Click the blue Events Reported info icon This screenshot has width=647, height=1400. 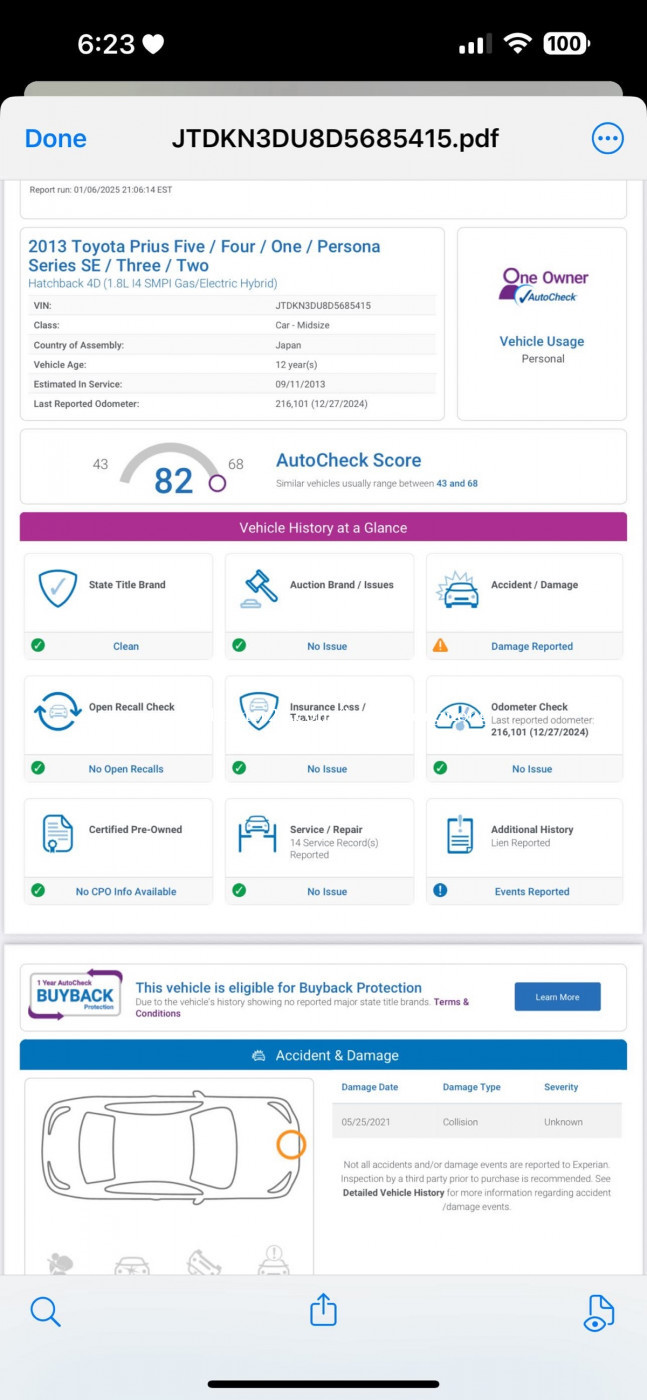tap(440, 890)
